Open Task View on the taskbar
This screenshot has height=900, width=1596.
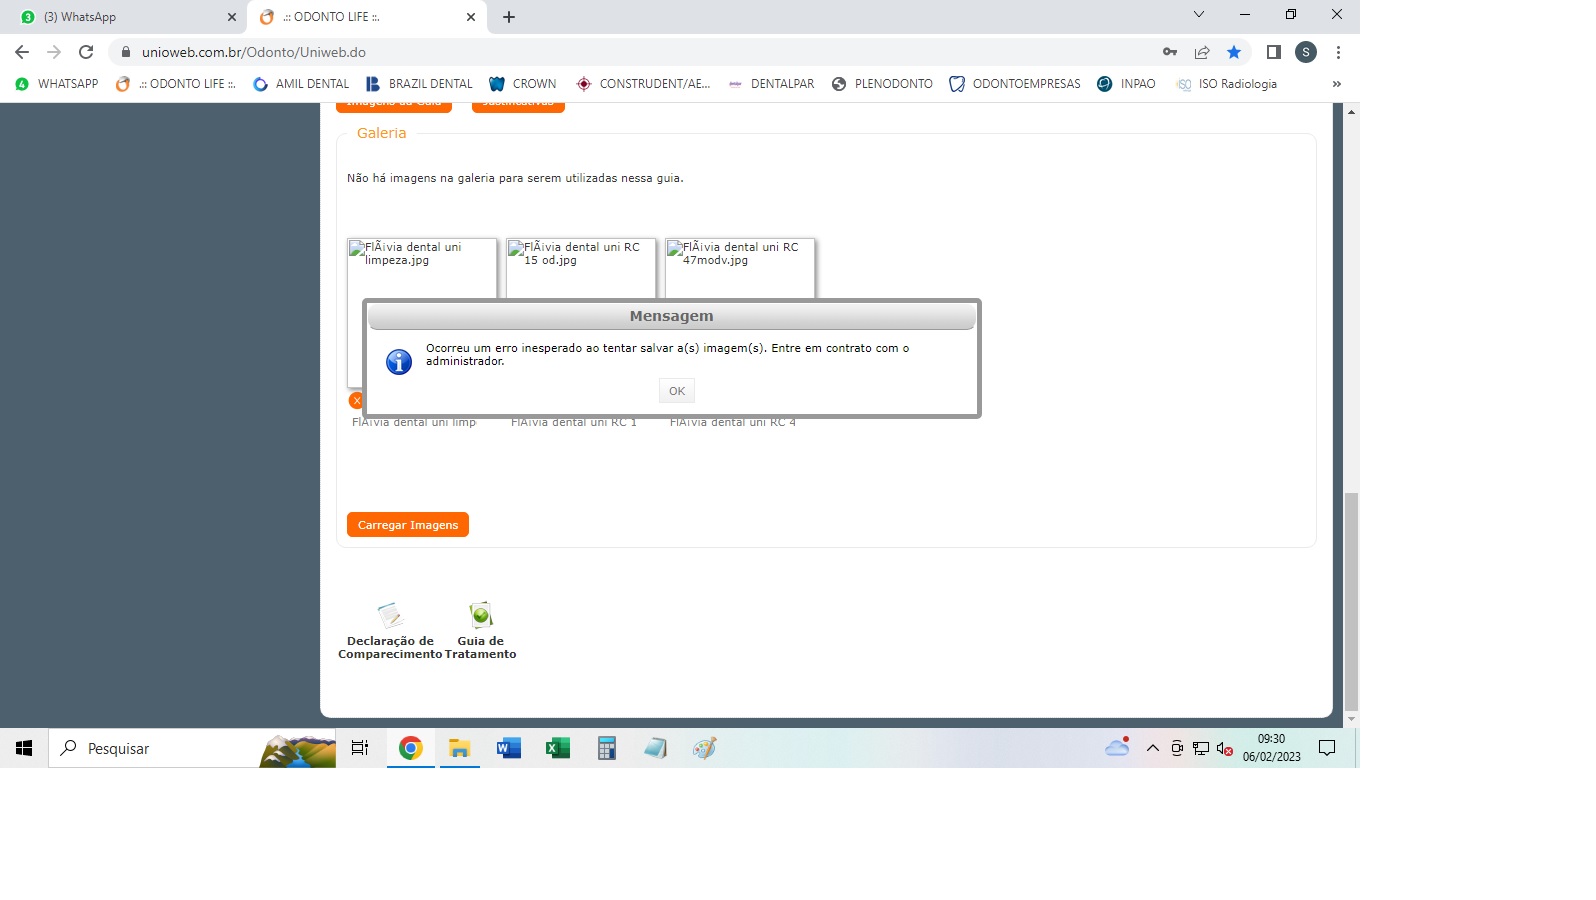click(360, 748)
